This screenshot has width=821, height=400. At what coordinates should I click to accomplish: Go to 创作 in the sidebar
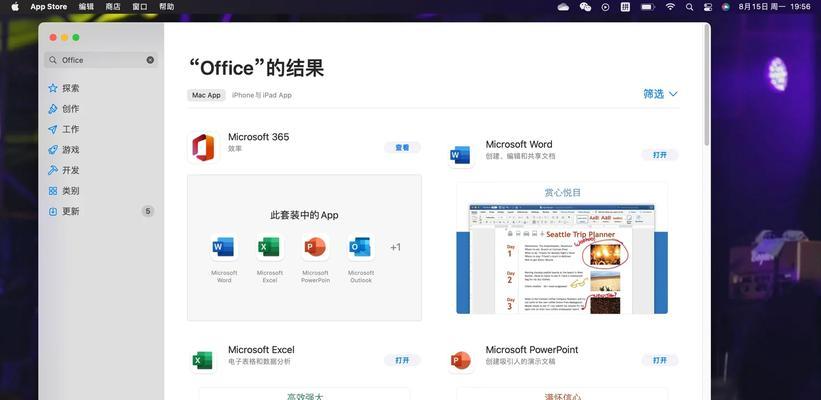coord(63,109)
